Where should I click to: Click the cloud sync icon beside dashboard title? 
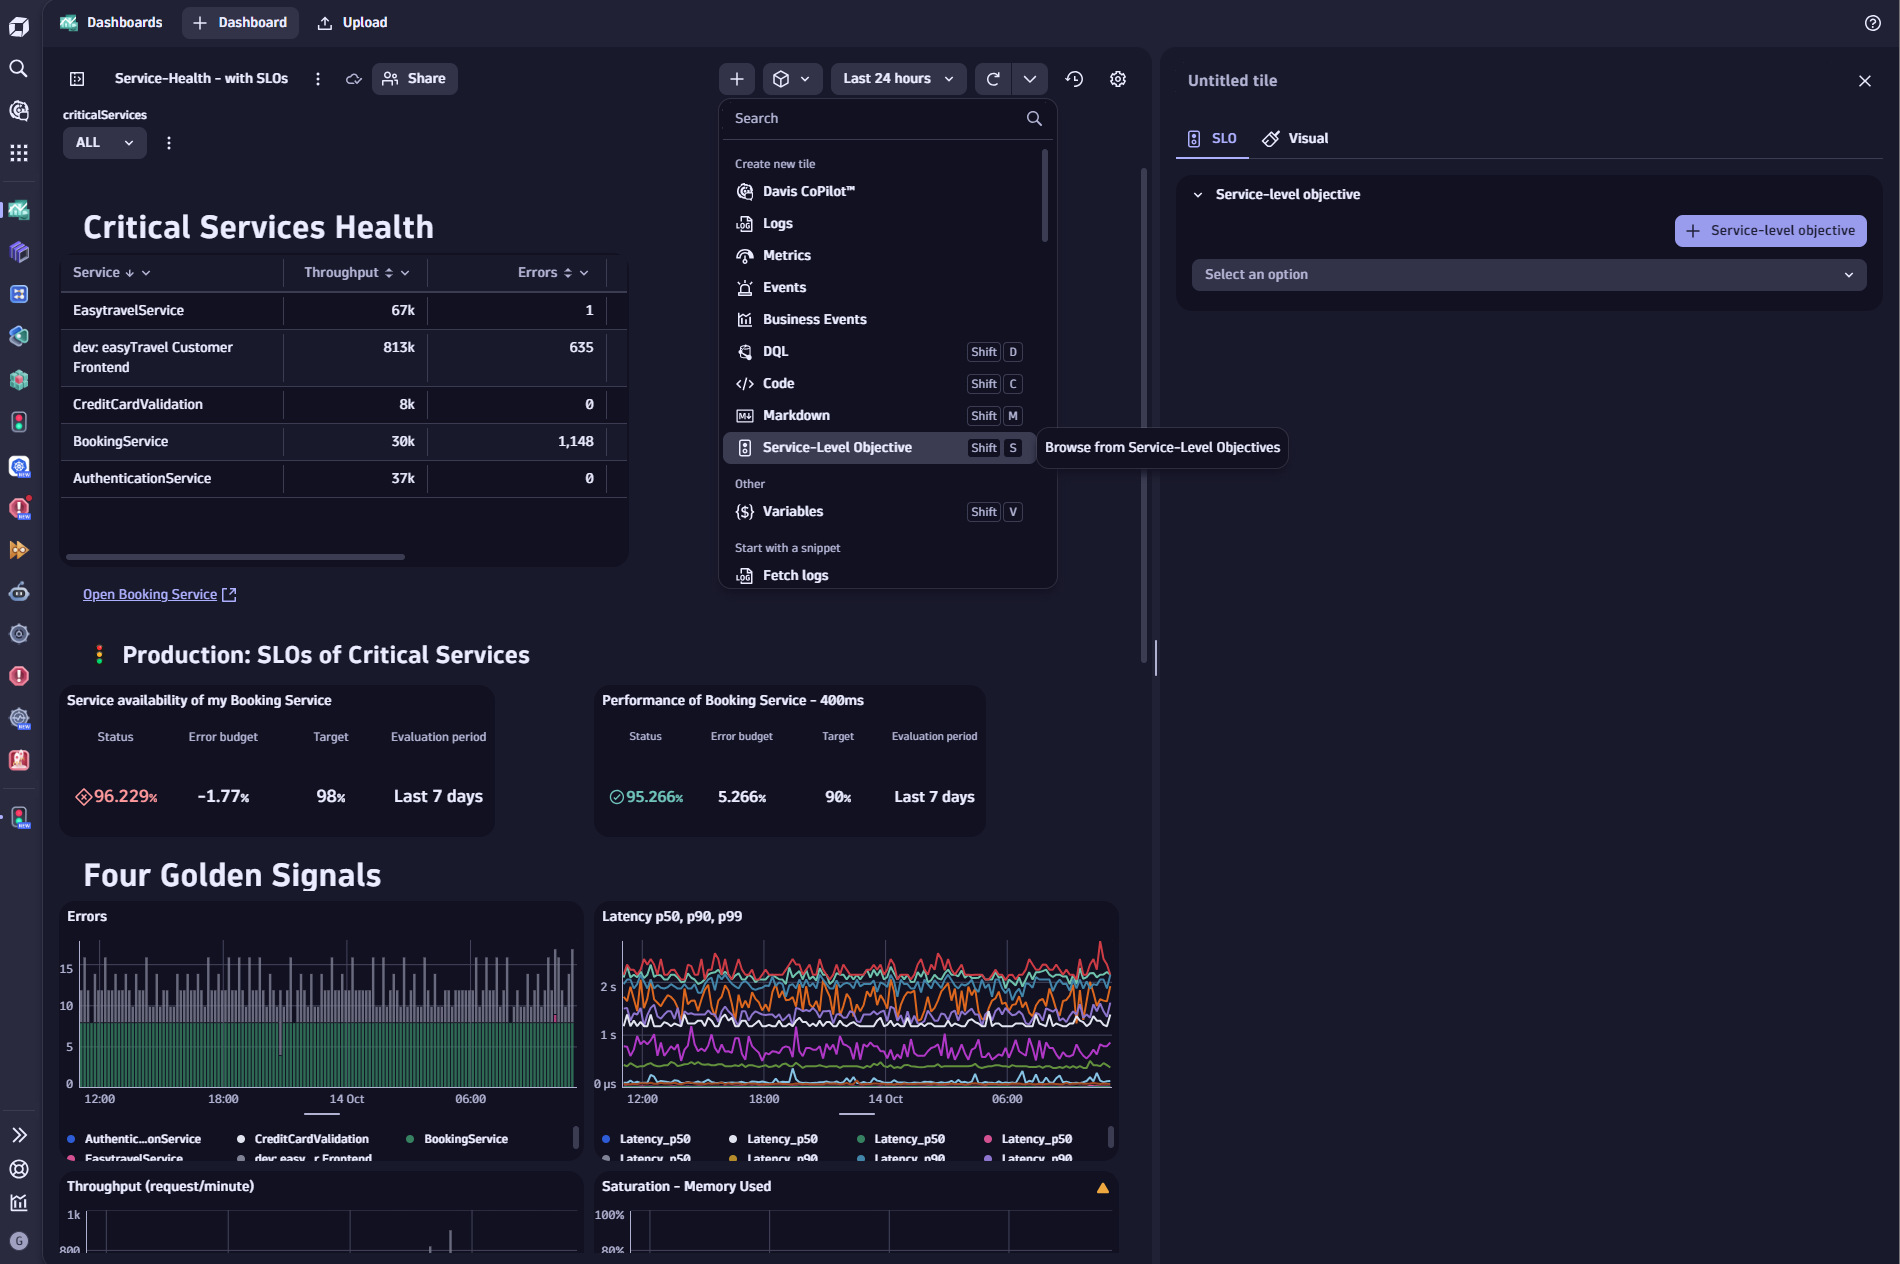[x=353, y=79]
